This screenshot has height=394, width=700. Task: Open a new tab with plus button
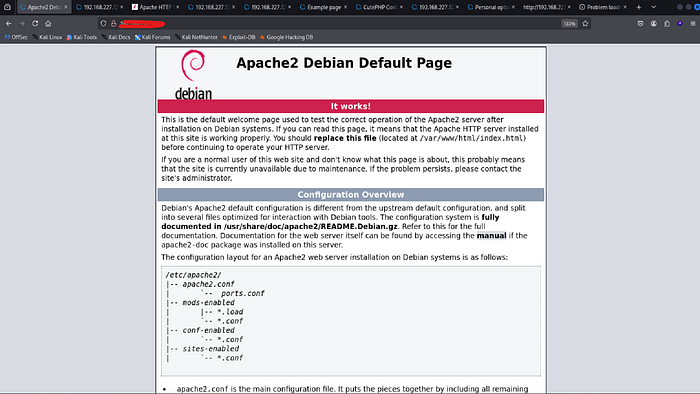pyautogui.click(x=639, y=7)
